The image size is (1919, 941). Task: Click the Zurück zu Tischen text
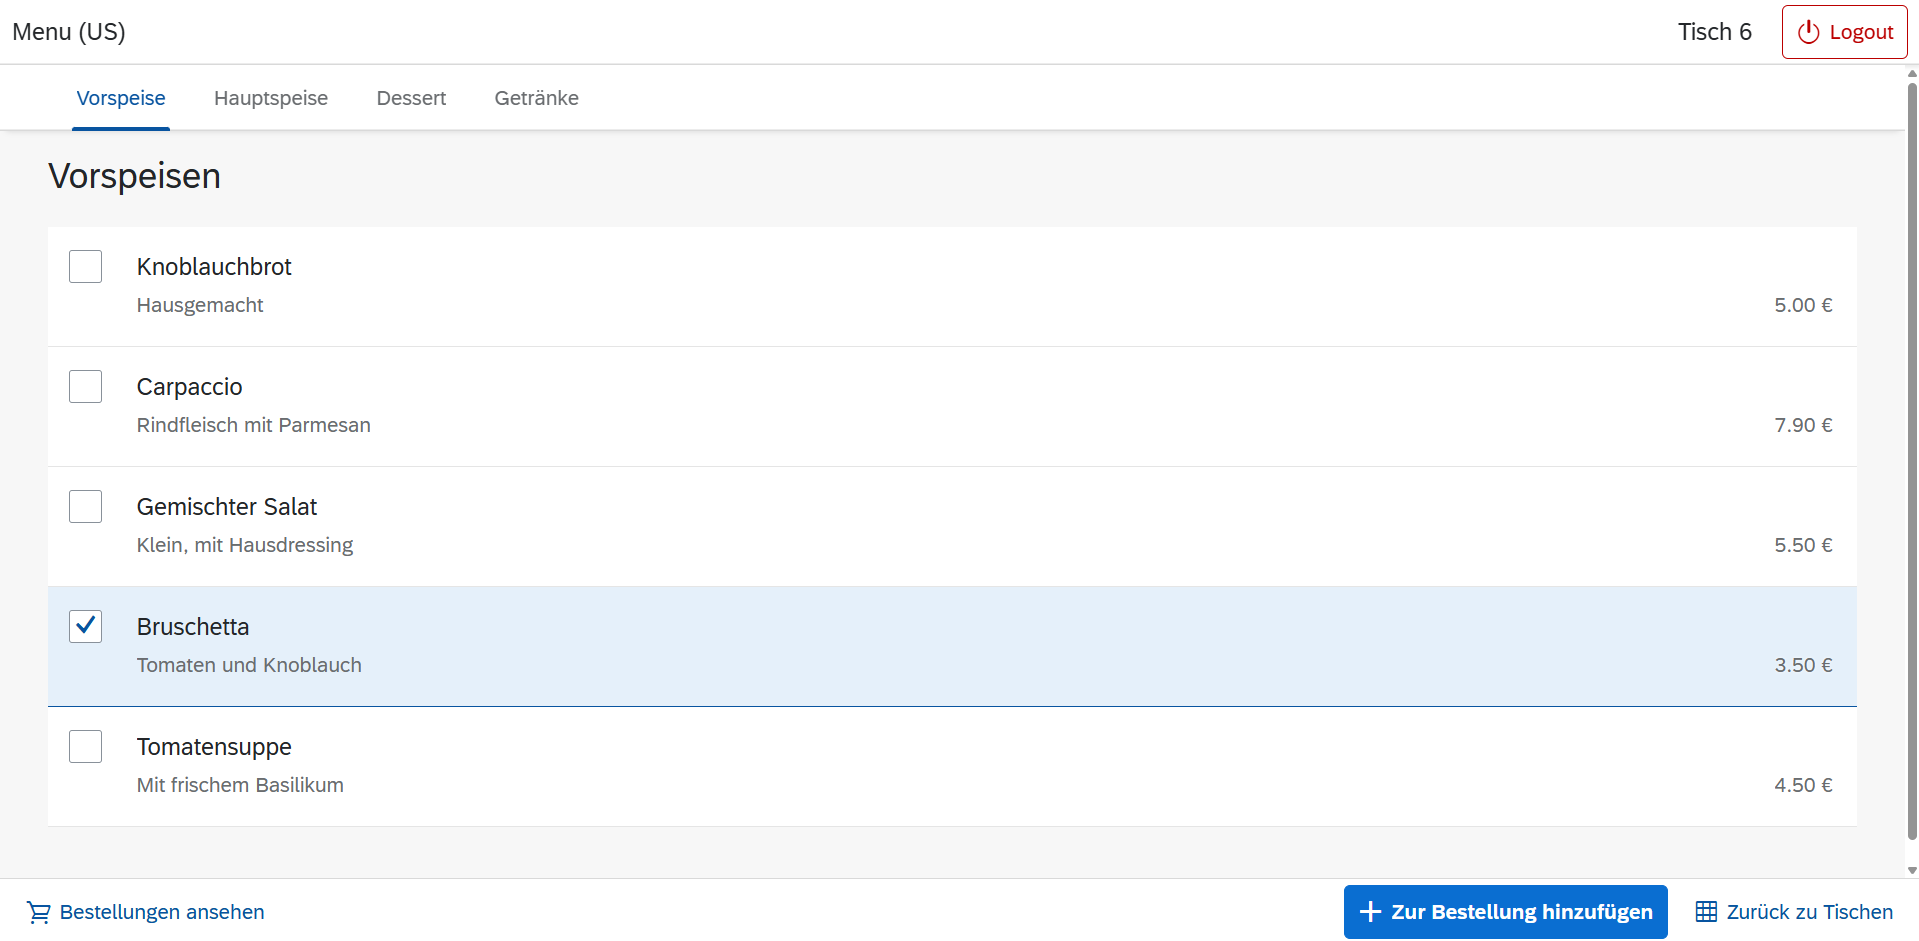1809,912
